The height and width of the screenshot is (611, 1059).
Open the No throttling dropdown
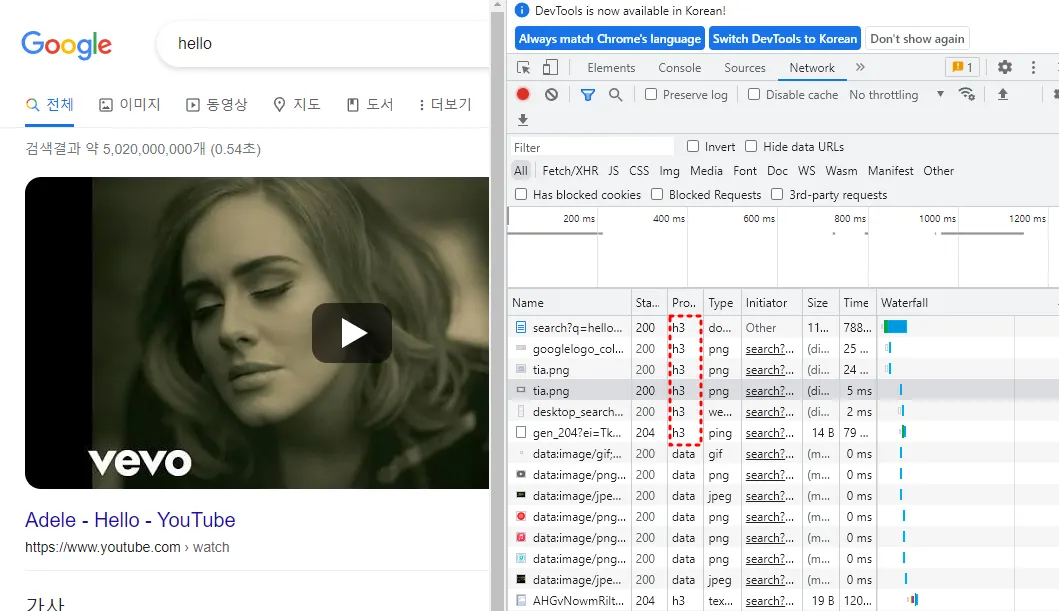tap(896, 95)
